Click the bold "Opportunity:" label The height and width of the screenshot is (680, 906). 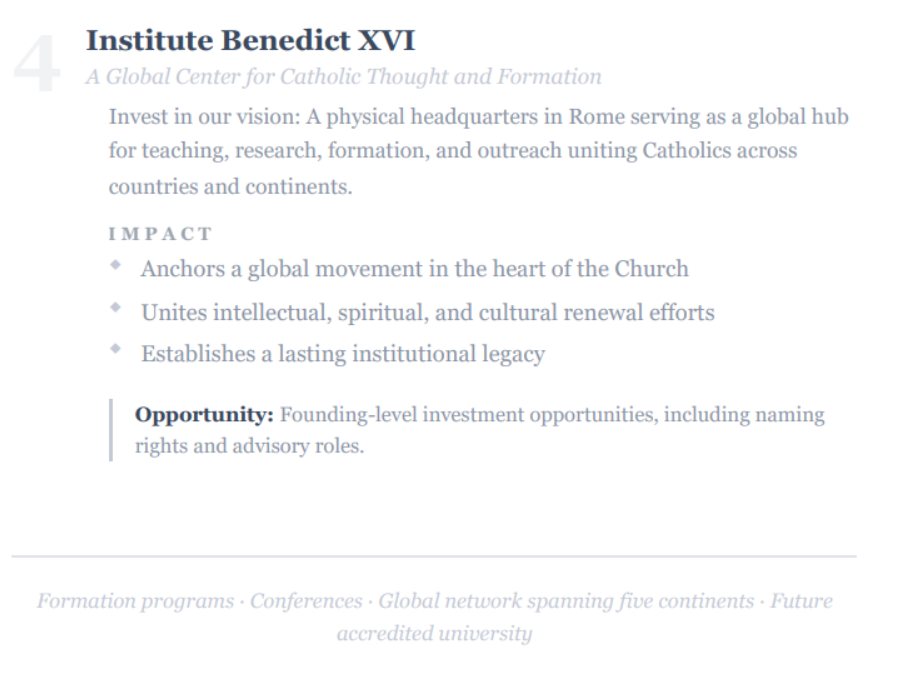pyautogui.click(x=204, y=414)
